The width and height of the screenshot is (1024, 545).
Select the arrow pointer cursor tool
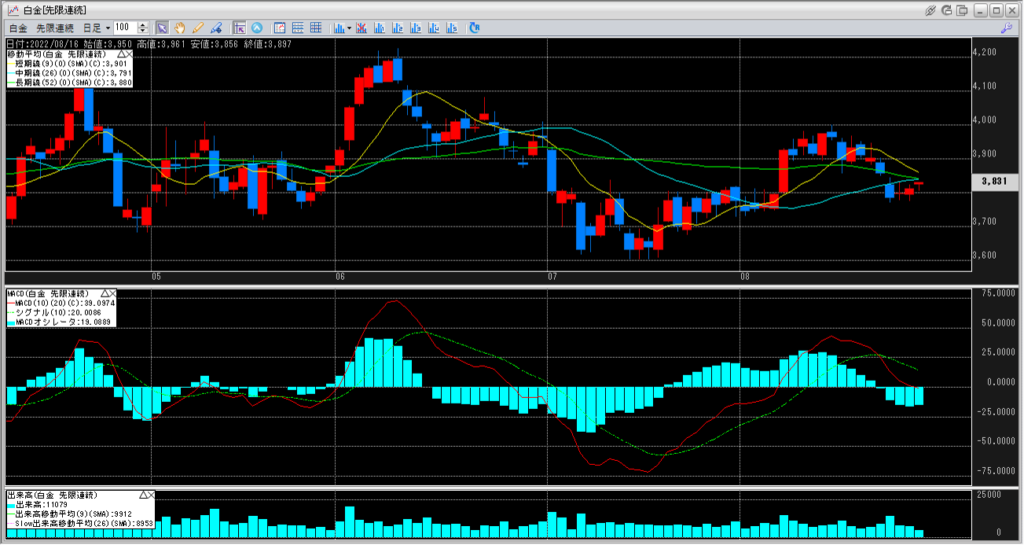[x=162, y=28]
